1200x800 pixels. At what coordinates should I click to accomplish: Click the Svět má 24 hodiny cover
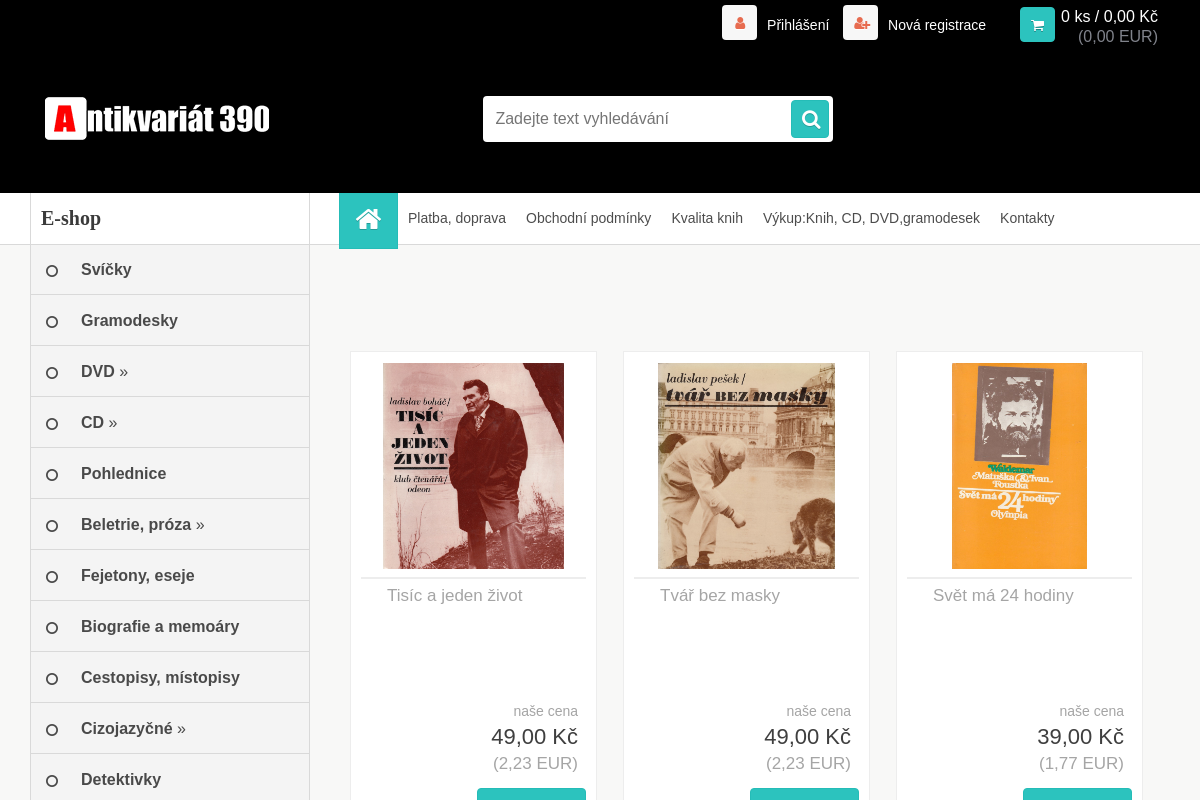(1019, 466)
